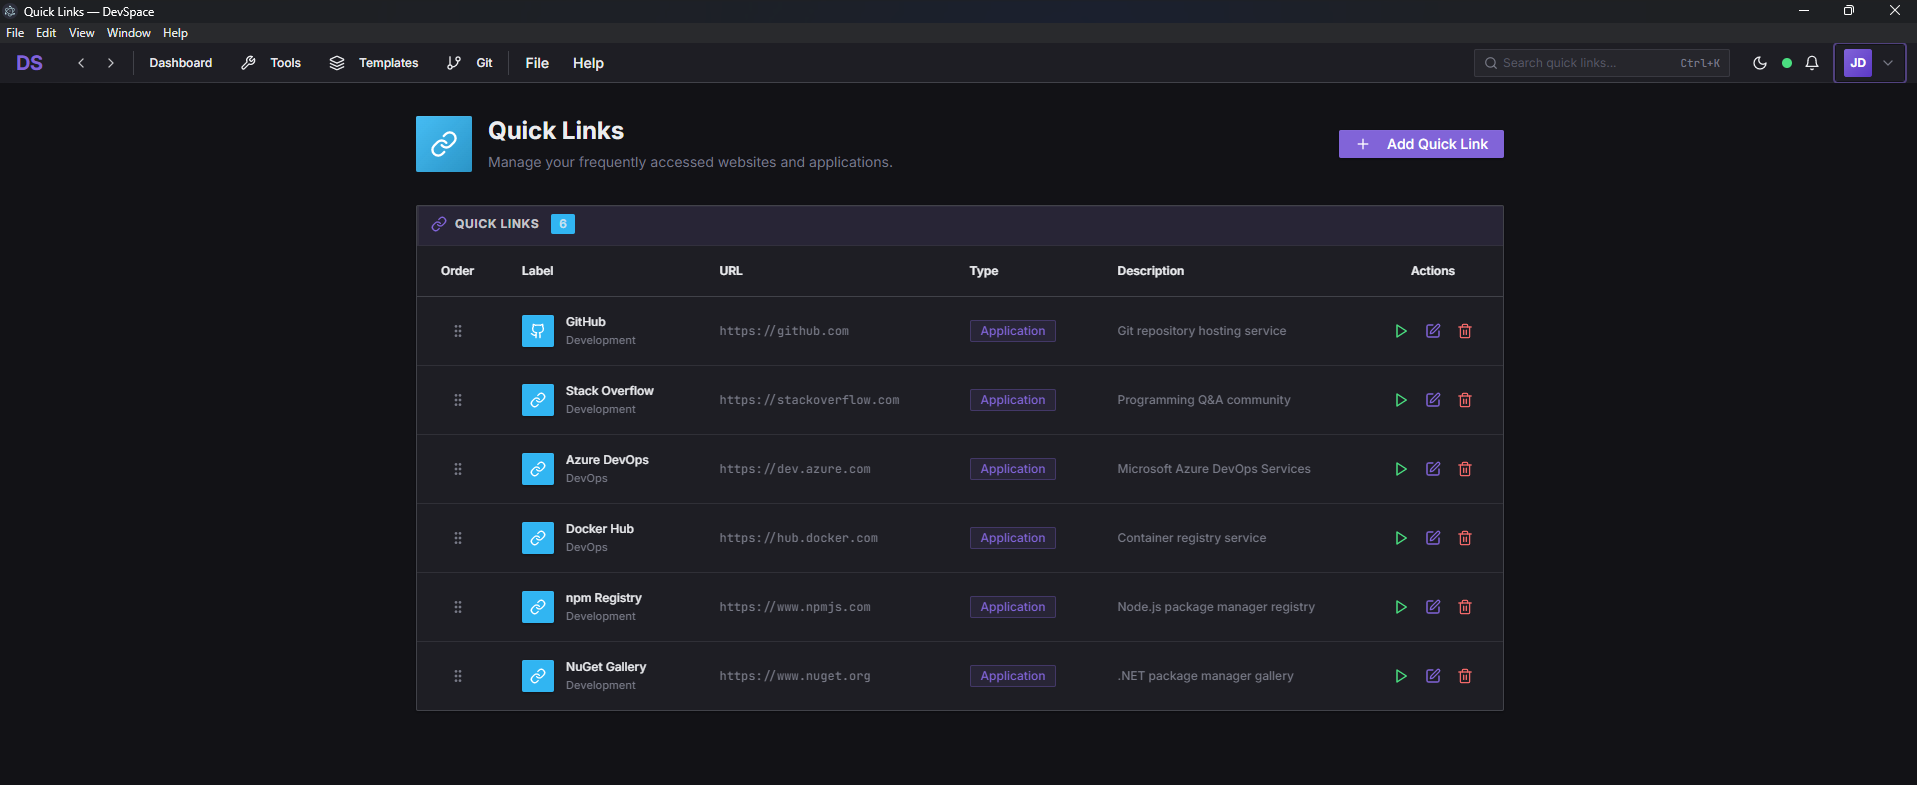Launch the GitHub quick link
This screenshot has width=1917, height=785.
(1401, 331)
